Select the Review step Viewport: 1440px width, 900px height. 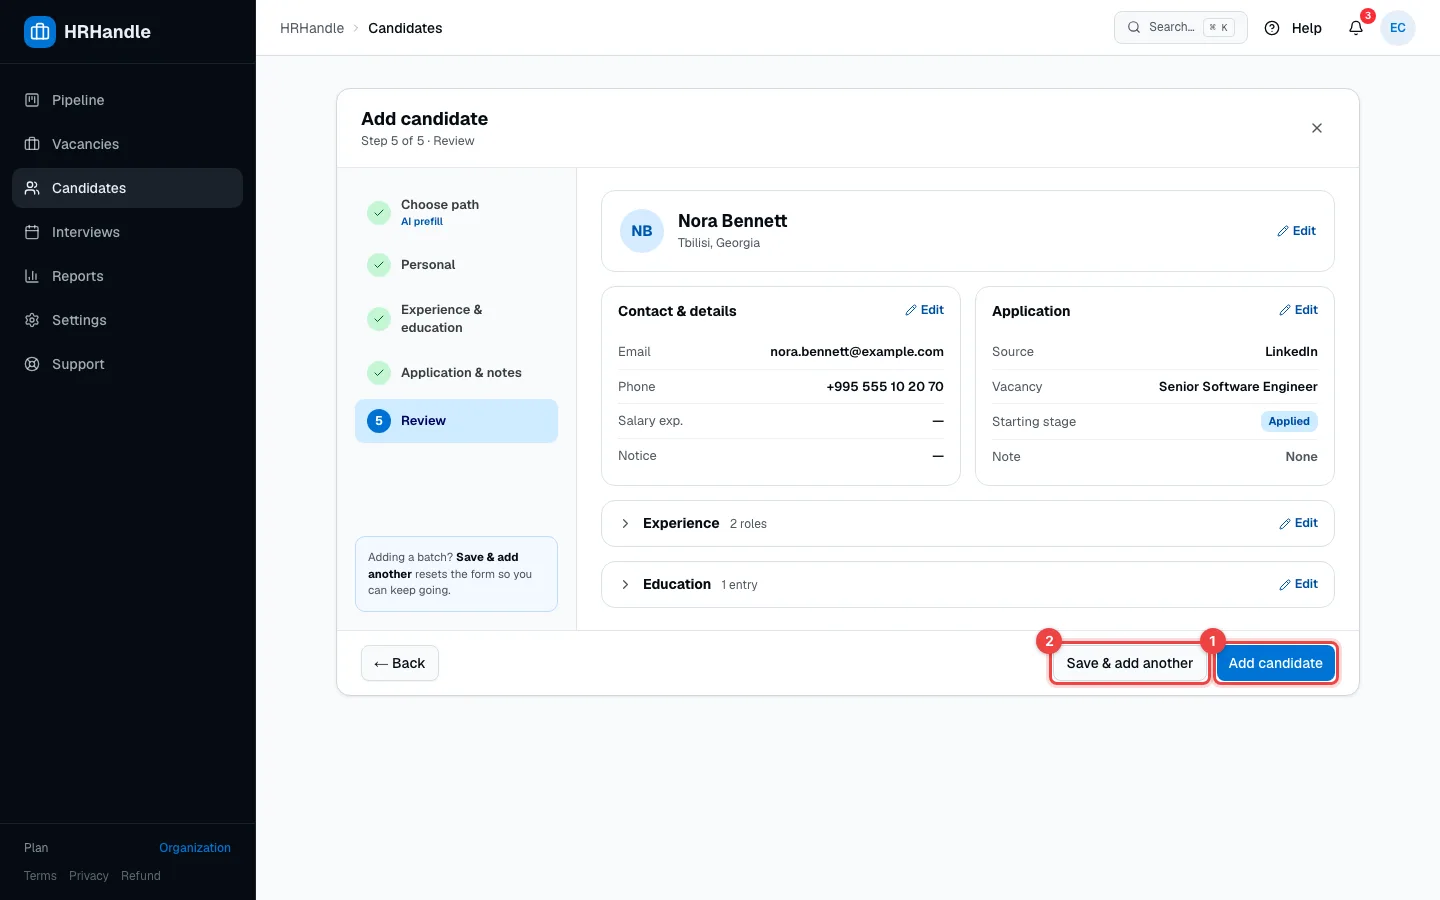coord(456,421)
